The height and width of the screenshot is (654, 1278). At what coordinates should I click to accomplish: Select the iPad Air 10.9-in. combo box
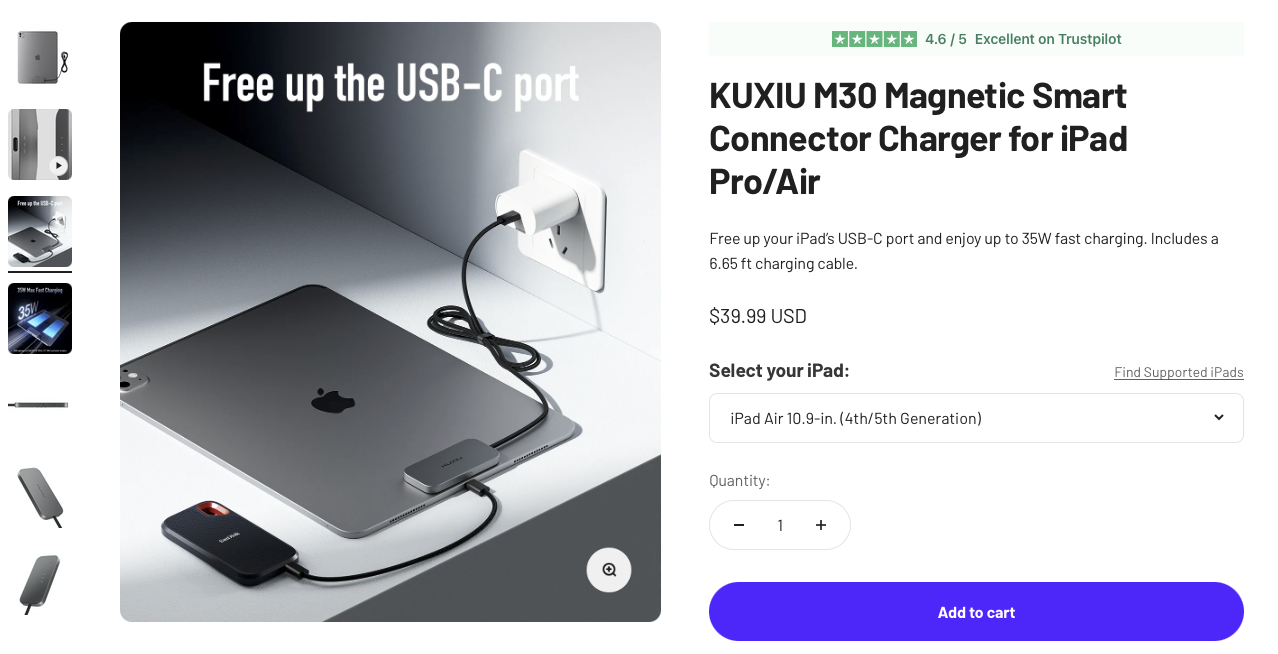click(976, 418)
